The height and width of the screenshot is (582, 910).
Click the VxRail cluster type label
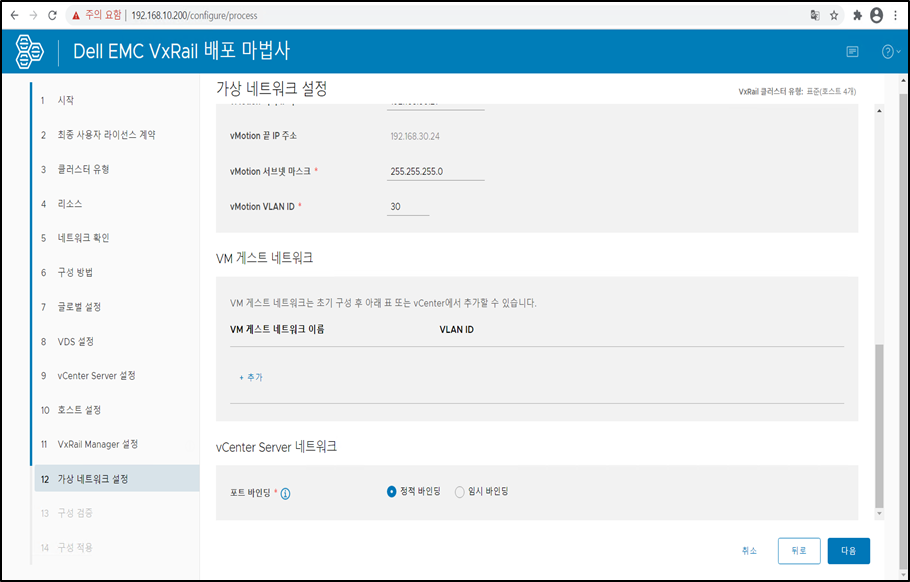(x=797, y=92)
